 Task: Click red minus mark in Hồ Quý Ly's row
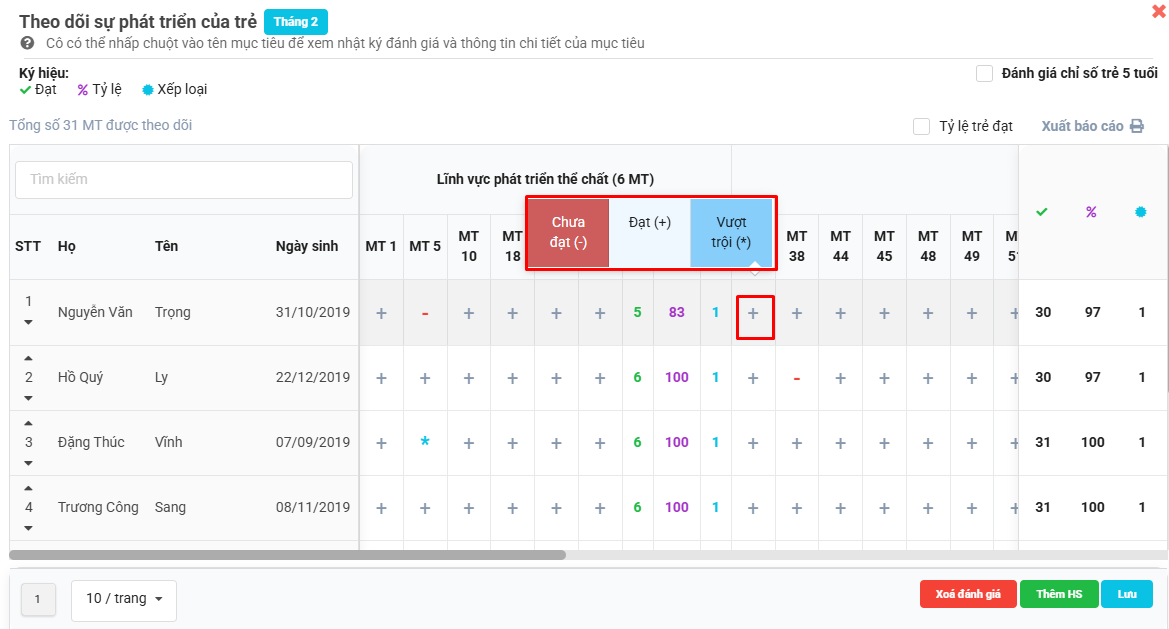pos(797,378)
